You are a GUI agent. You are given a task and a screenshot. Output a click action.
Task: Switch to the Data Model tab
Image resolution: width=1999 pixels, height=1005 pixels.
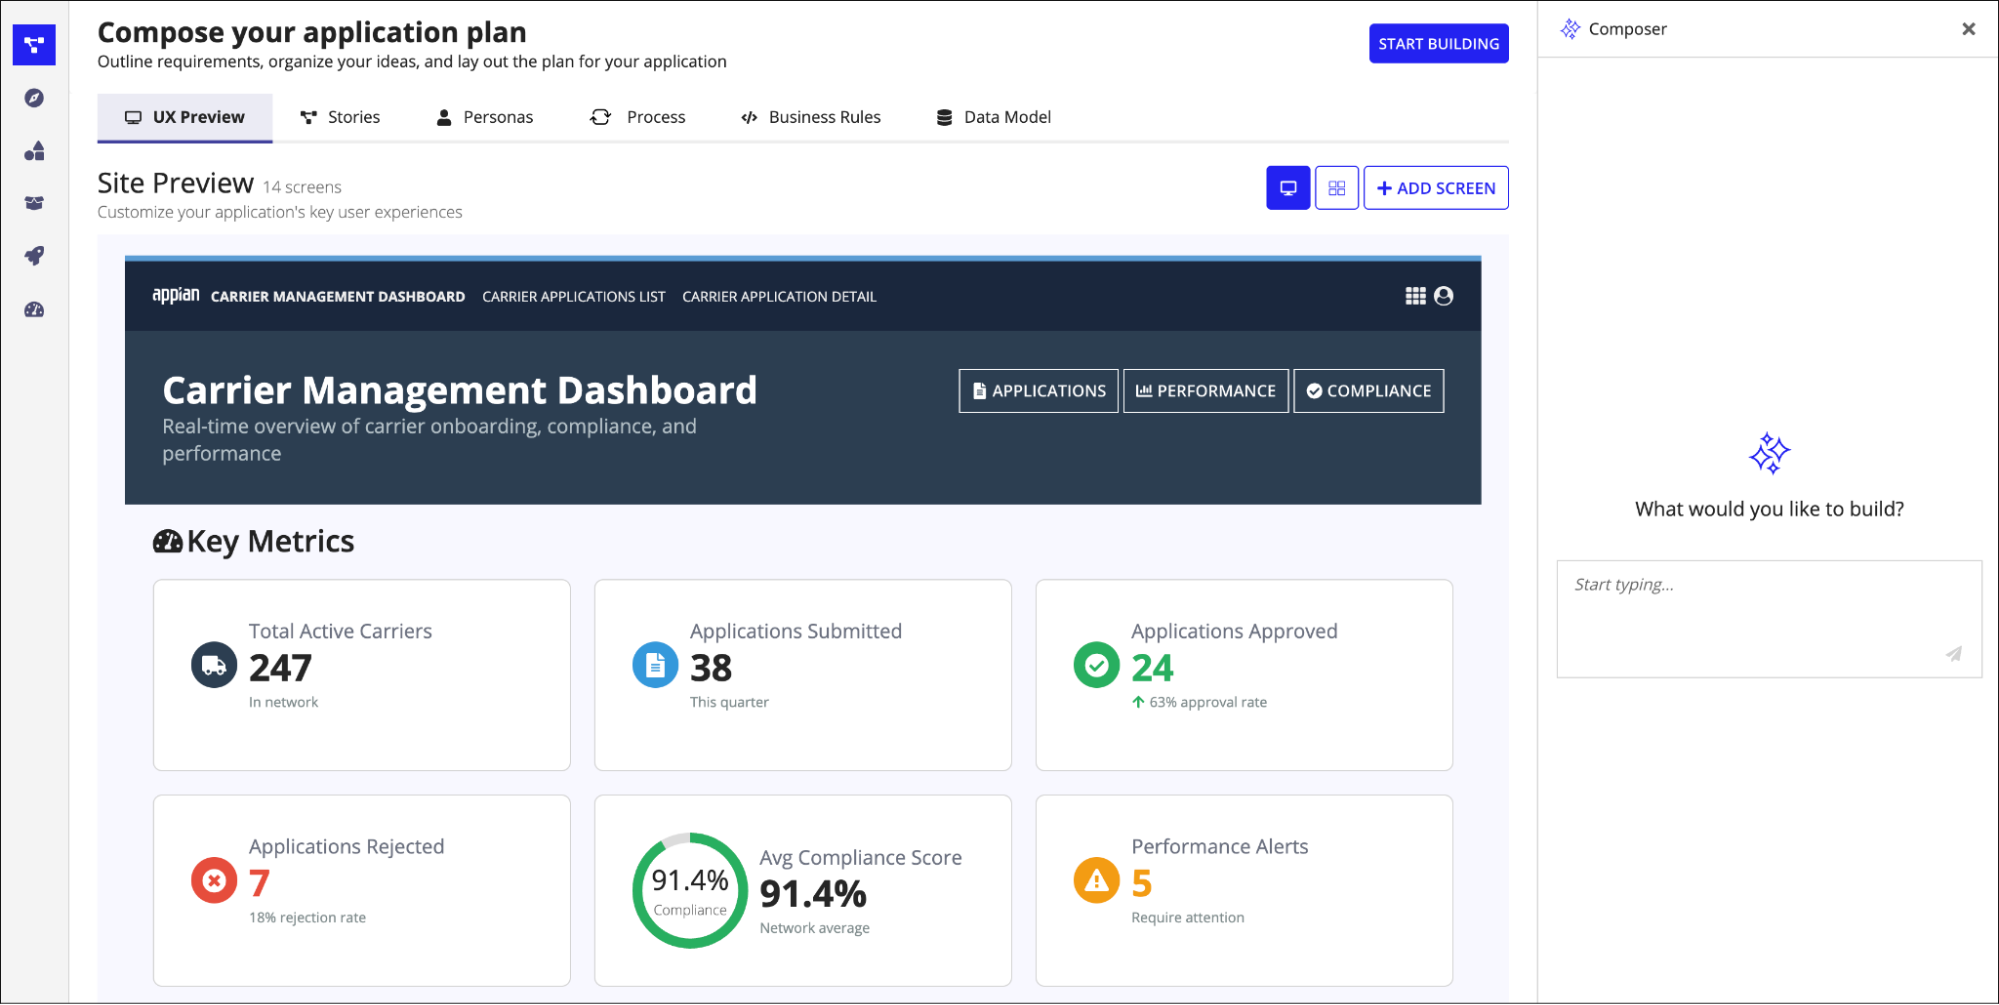tap(994, 117)
